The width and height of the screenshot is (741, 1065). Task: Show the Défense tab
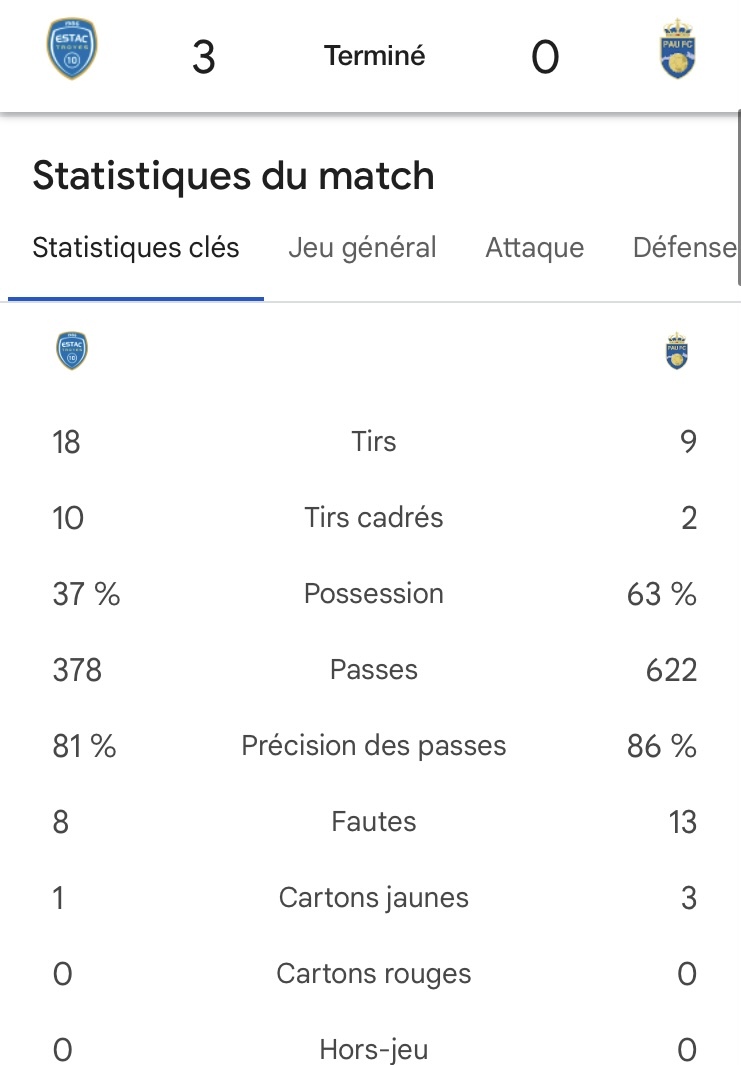pyautogui.click(x=685, y=248)
